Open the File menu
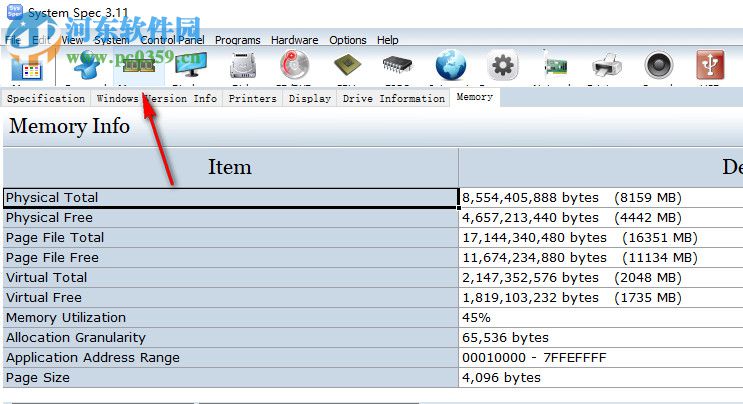 click(x=13, y=40)
